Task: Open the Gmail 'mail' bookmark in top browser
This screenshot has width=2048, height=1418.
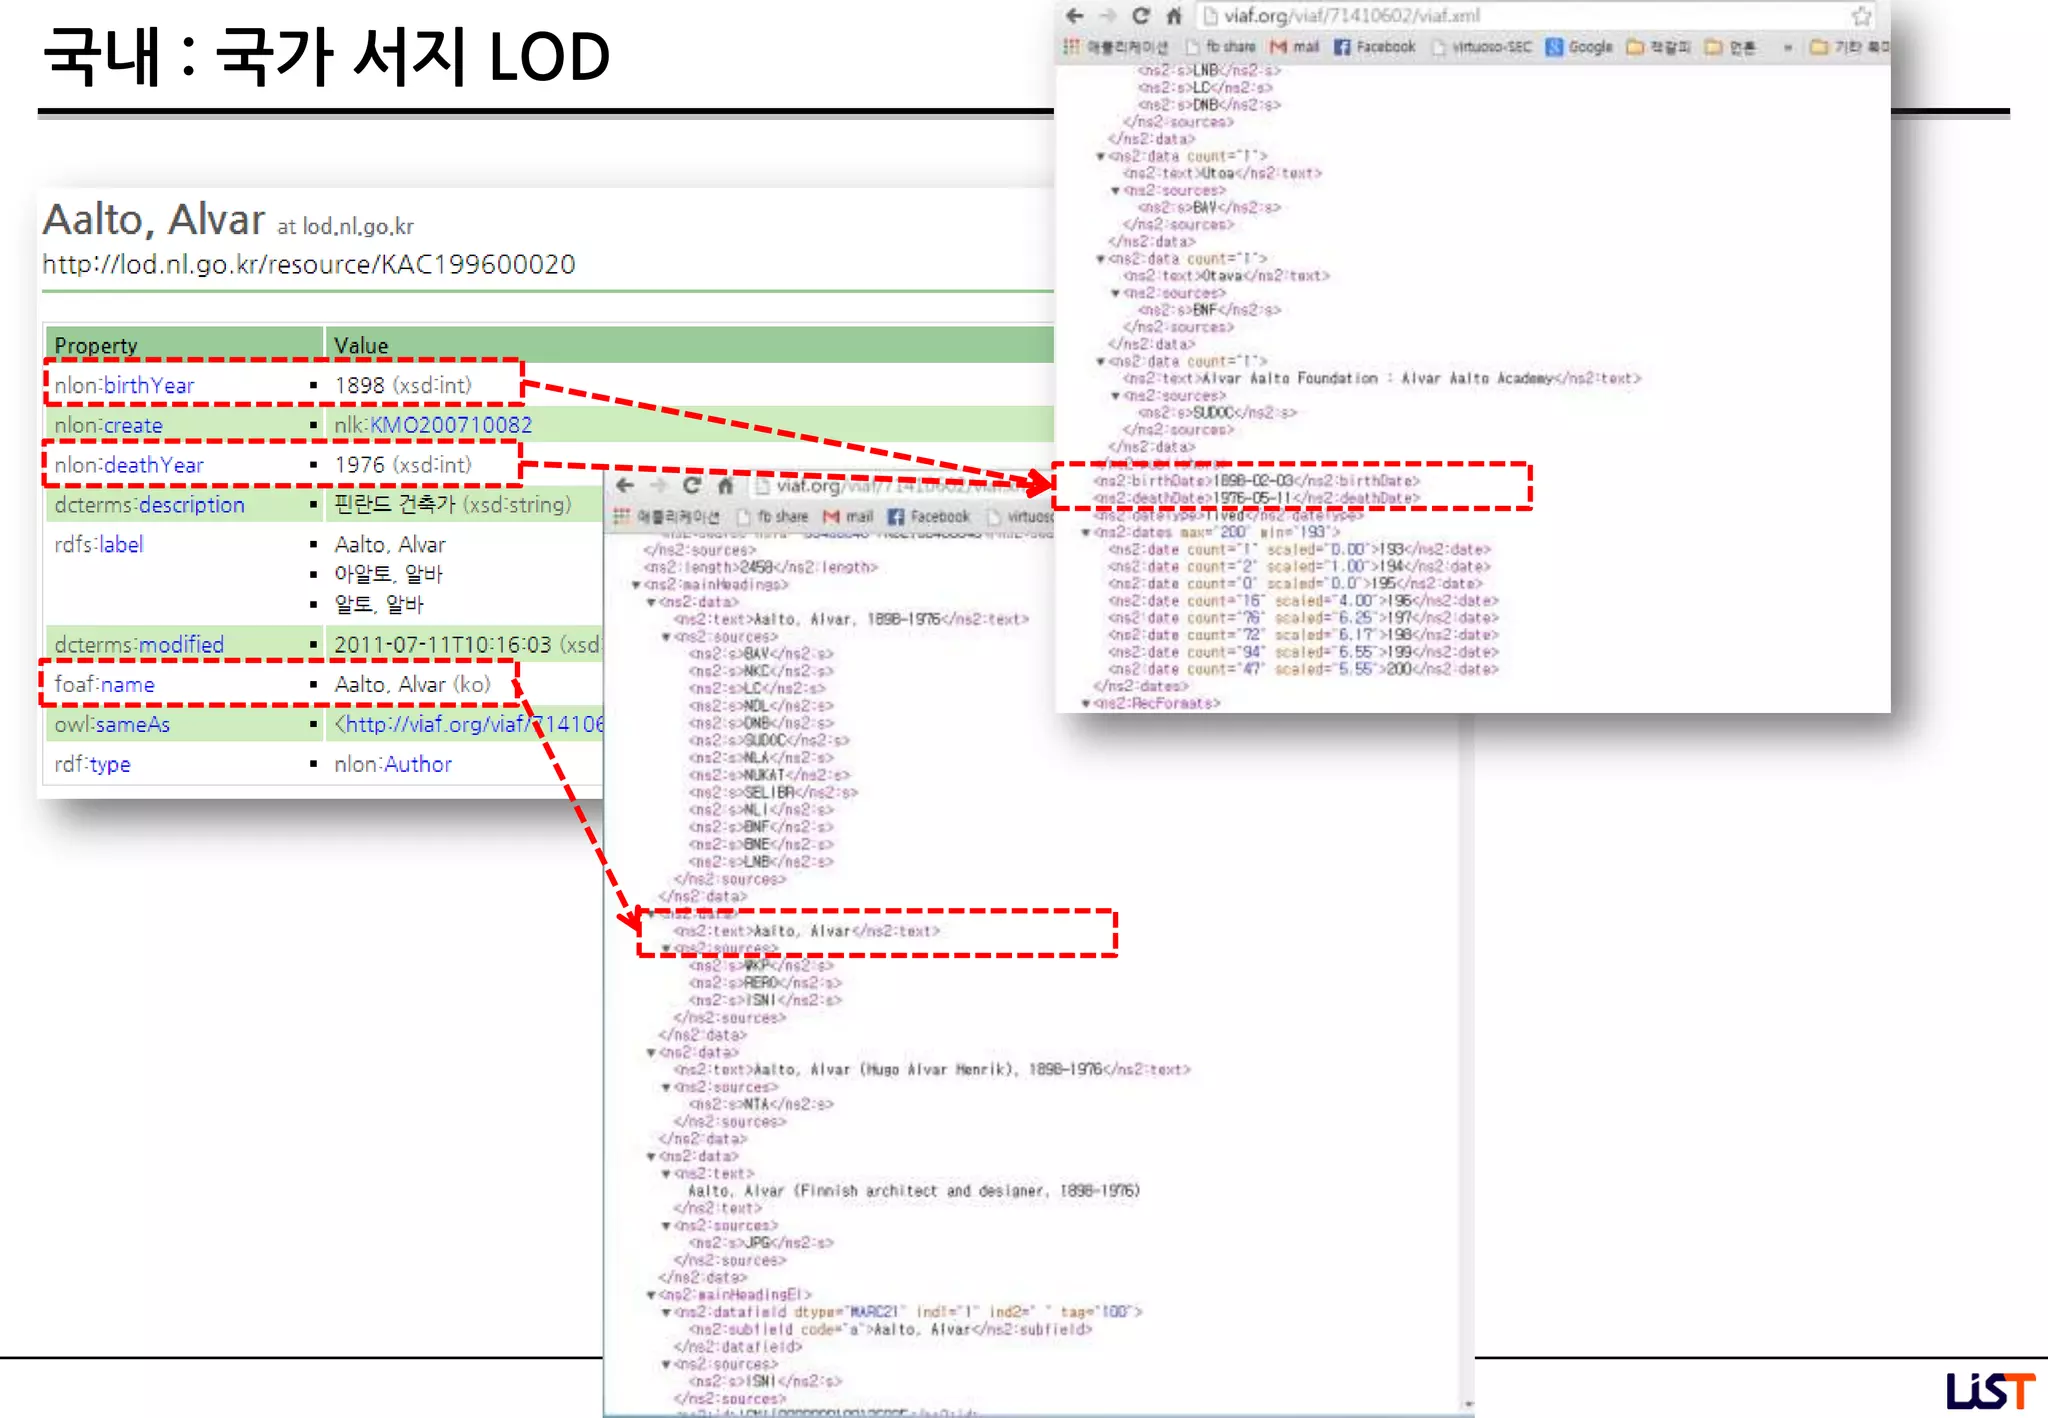Action: click(x=1295, y=47)
